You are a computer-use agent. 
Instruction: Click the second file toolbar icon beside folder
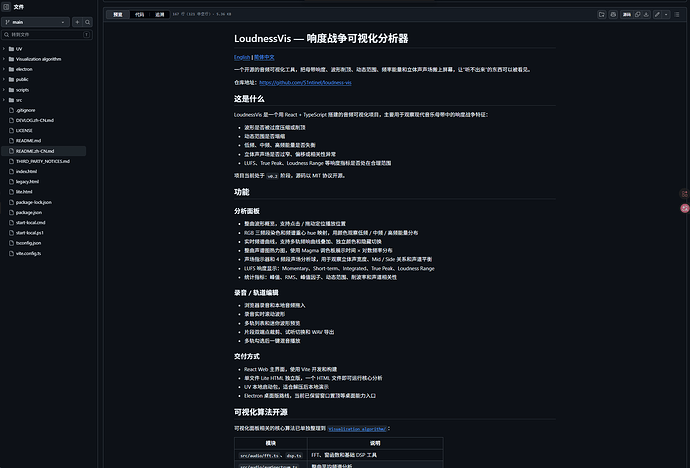(x=613, y=15)
